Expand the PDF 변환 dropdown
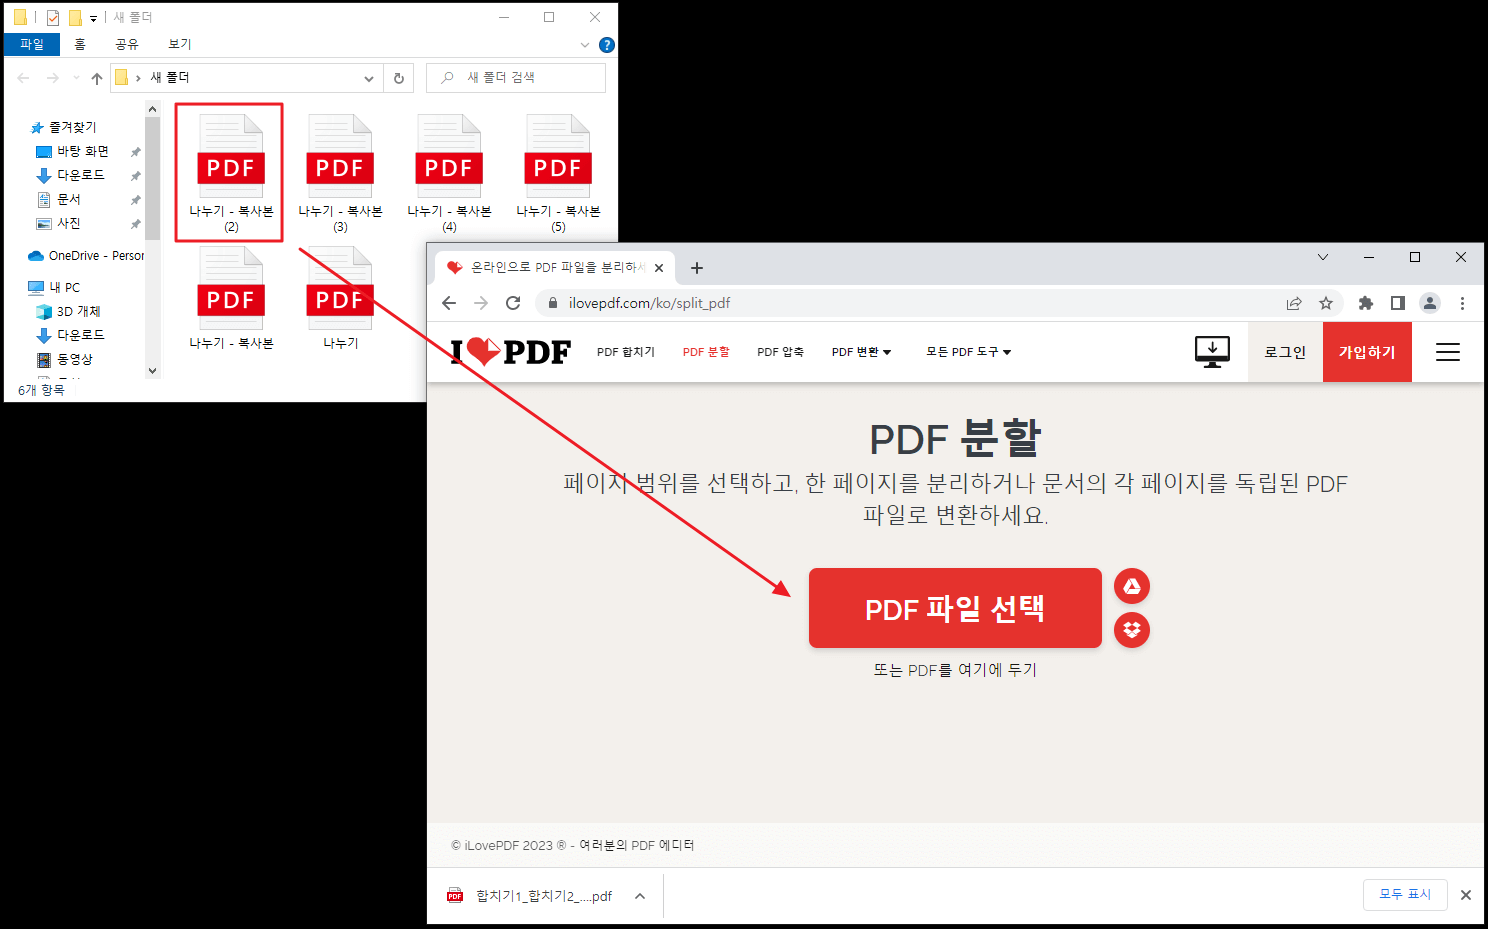Image resolution: width=1488 pixels, height=929 pixels. tap(860, 351)
